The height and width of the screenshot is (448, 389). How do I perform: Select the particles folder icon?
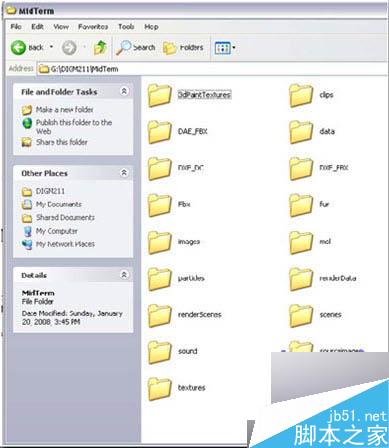tap(160, 279)
